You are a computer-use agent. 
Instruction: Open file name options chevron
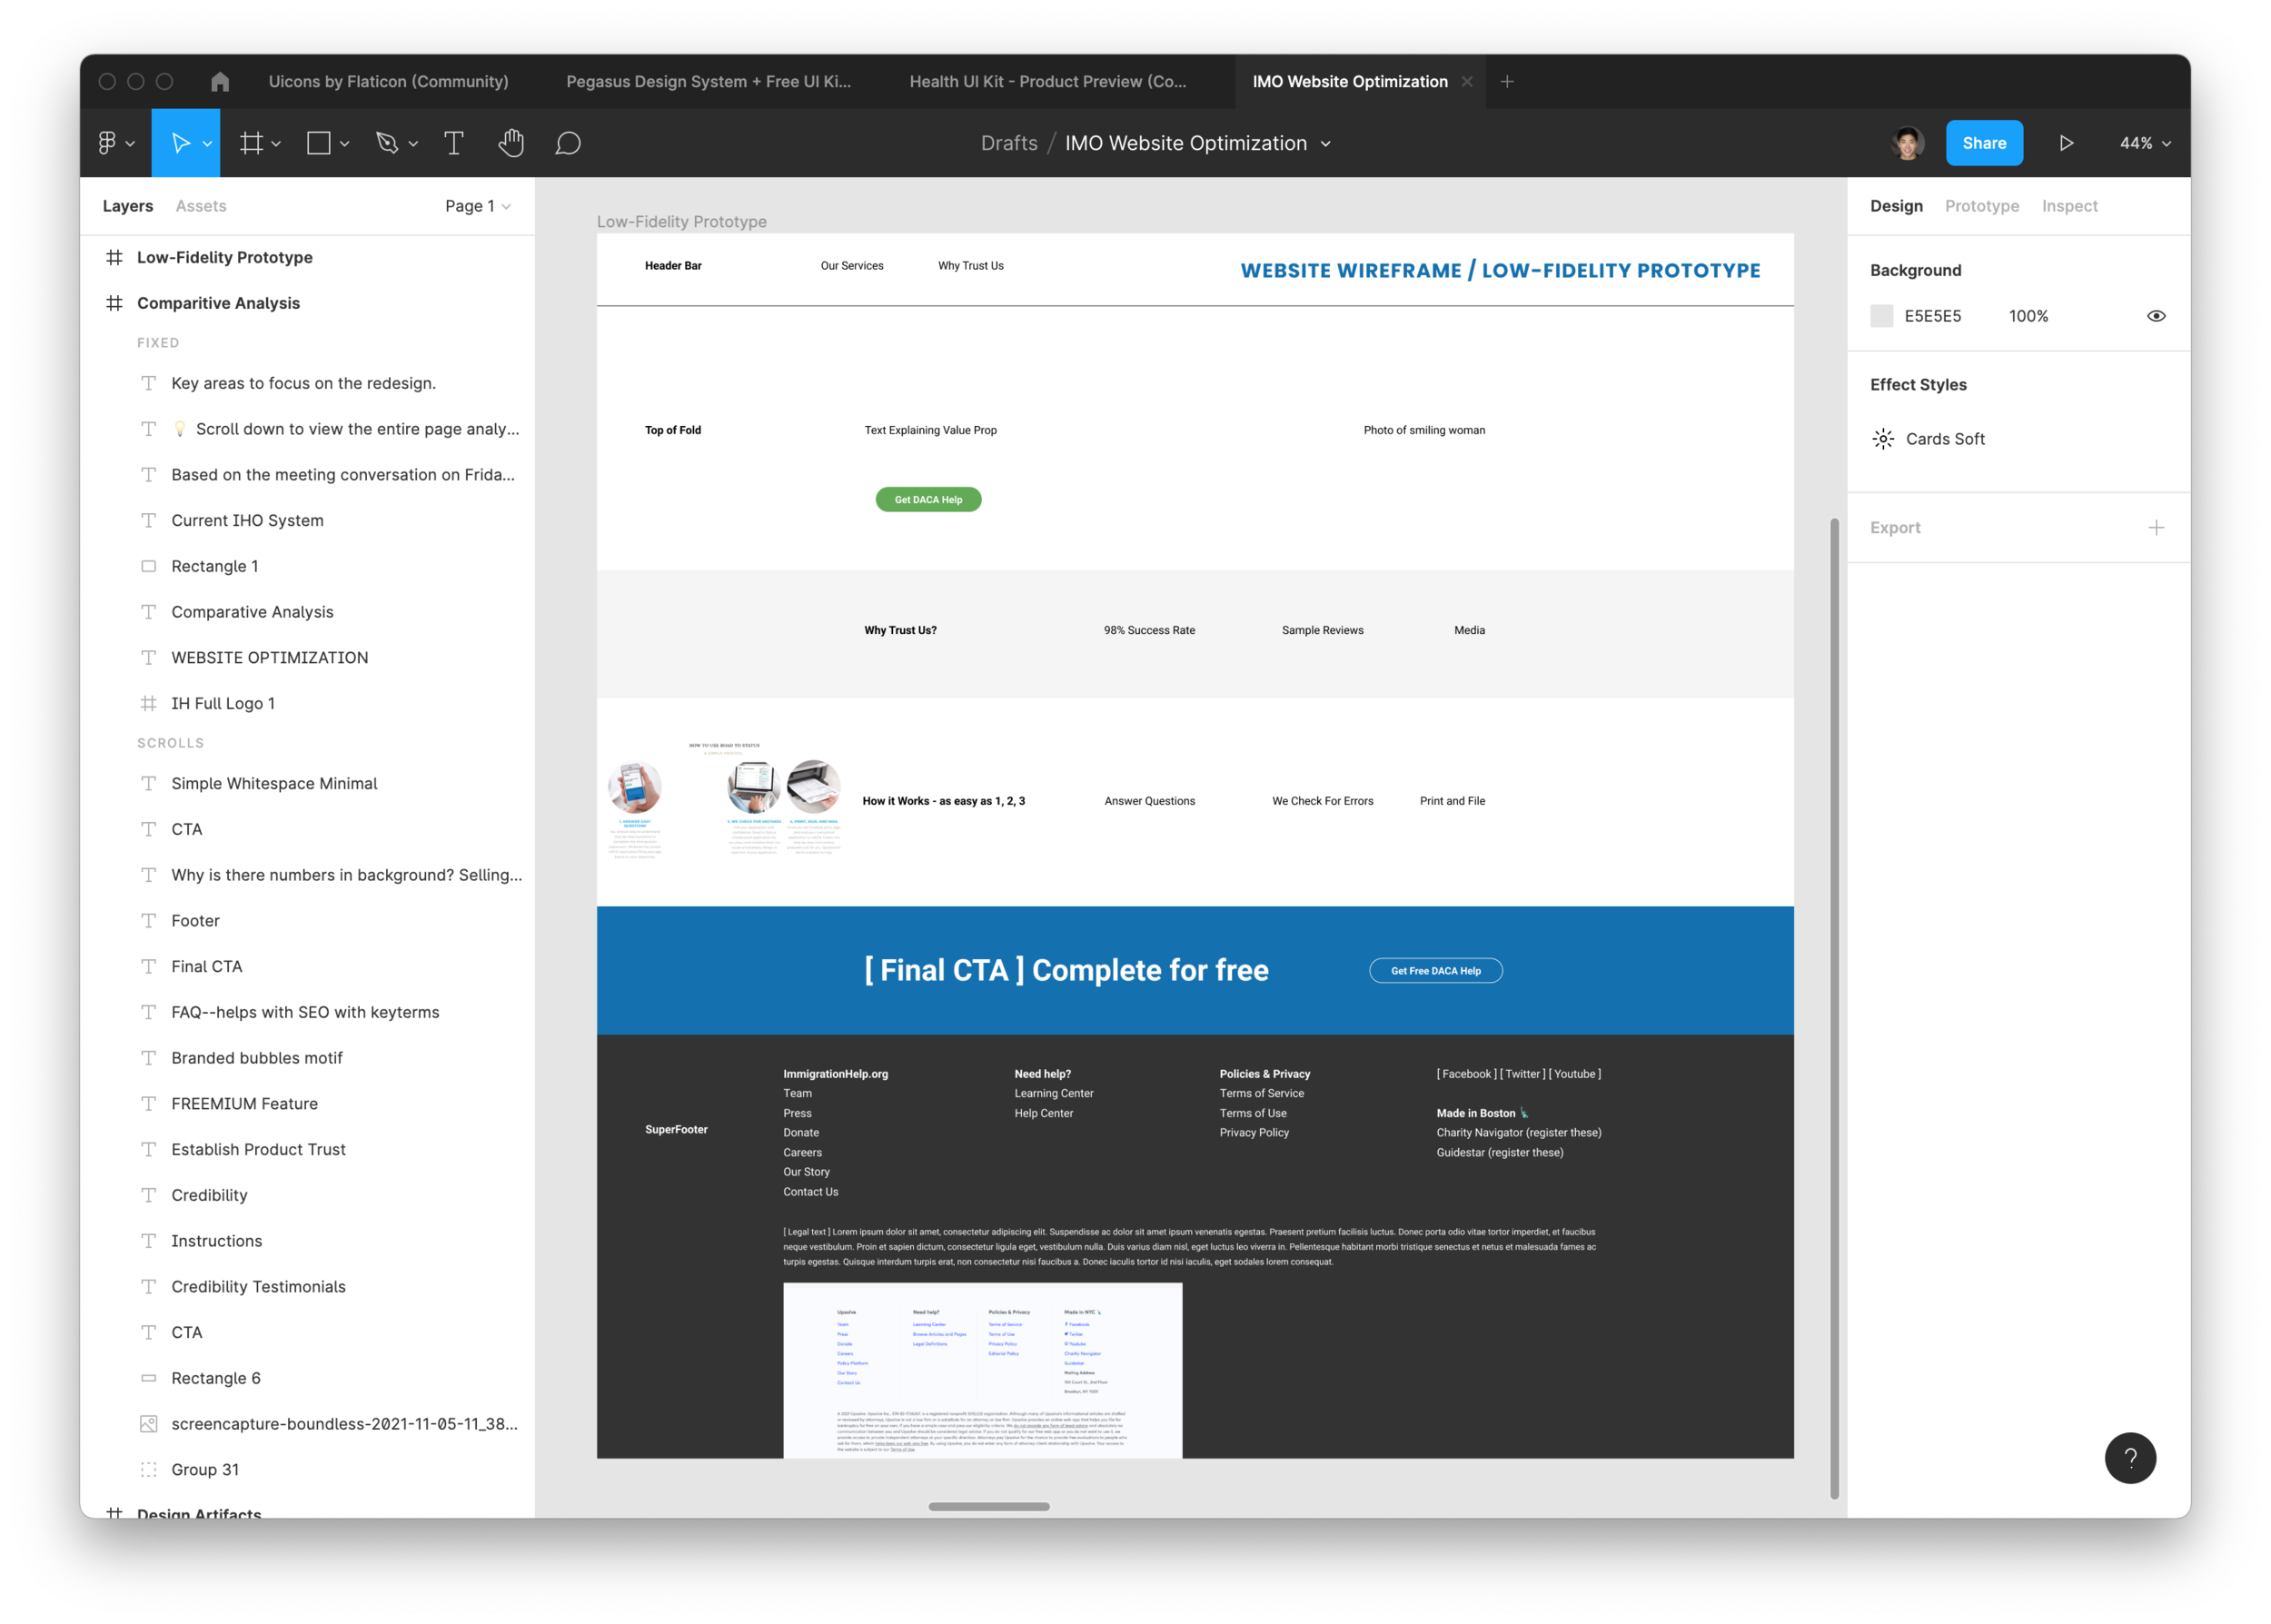tap(1326, 144)
